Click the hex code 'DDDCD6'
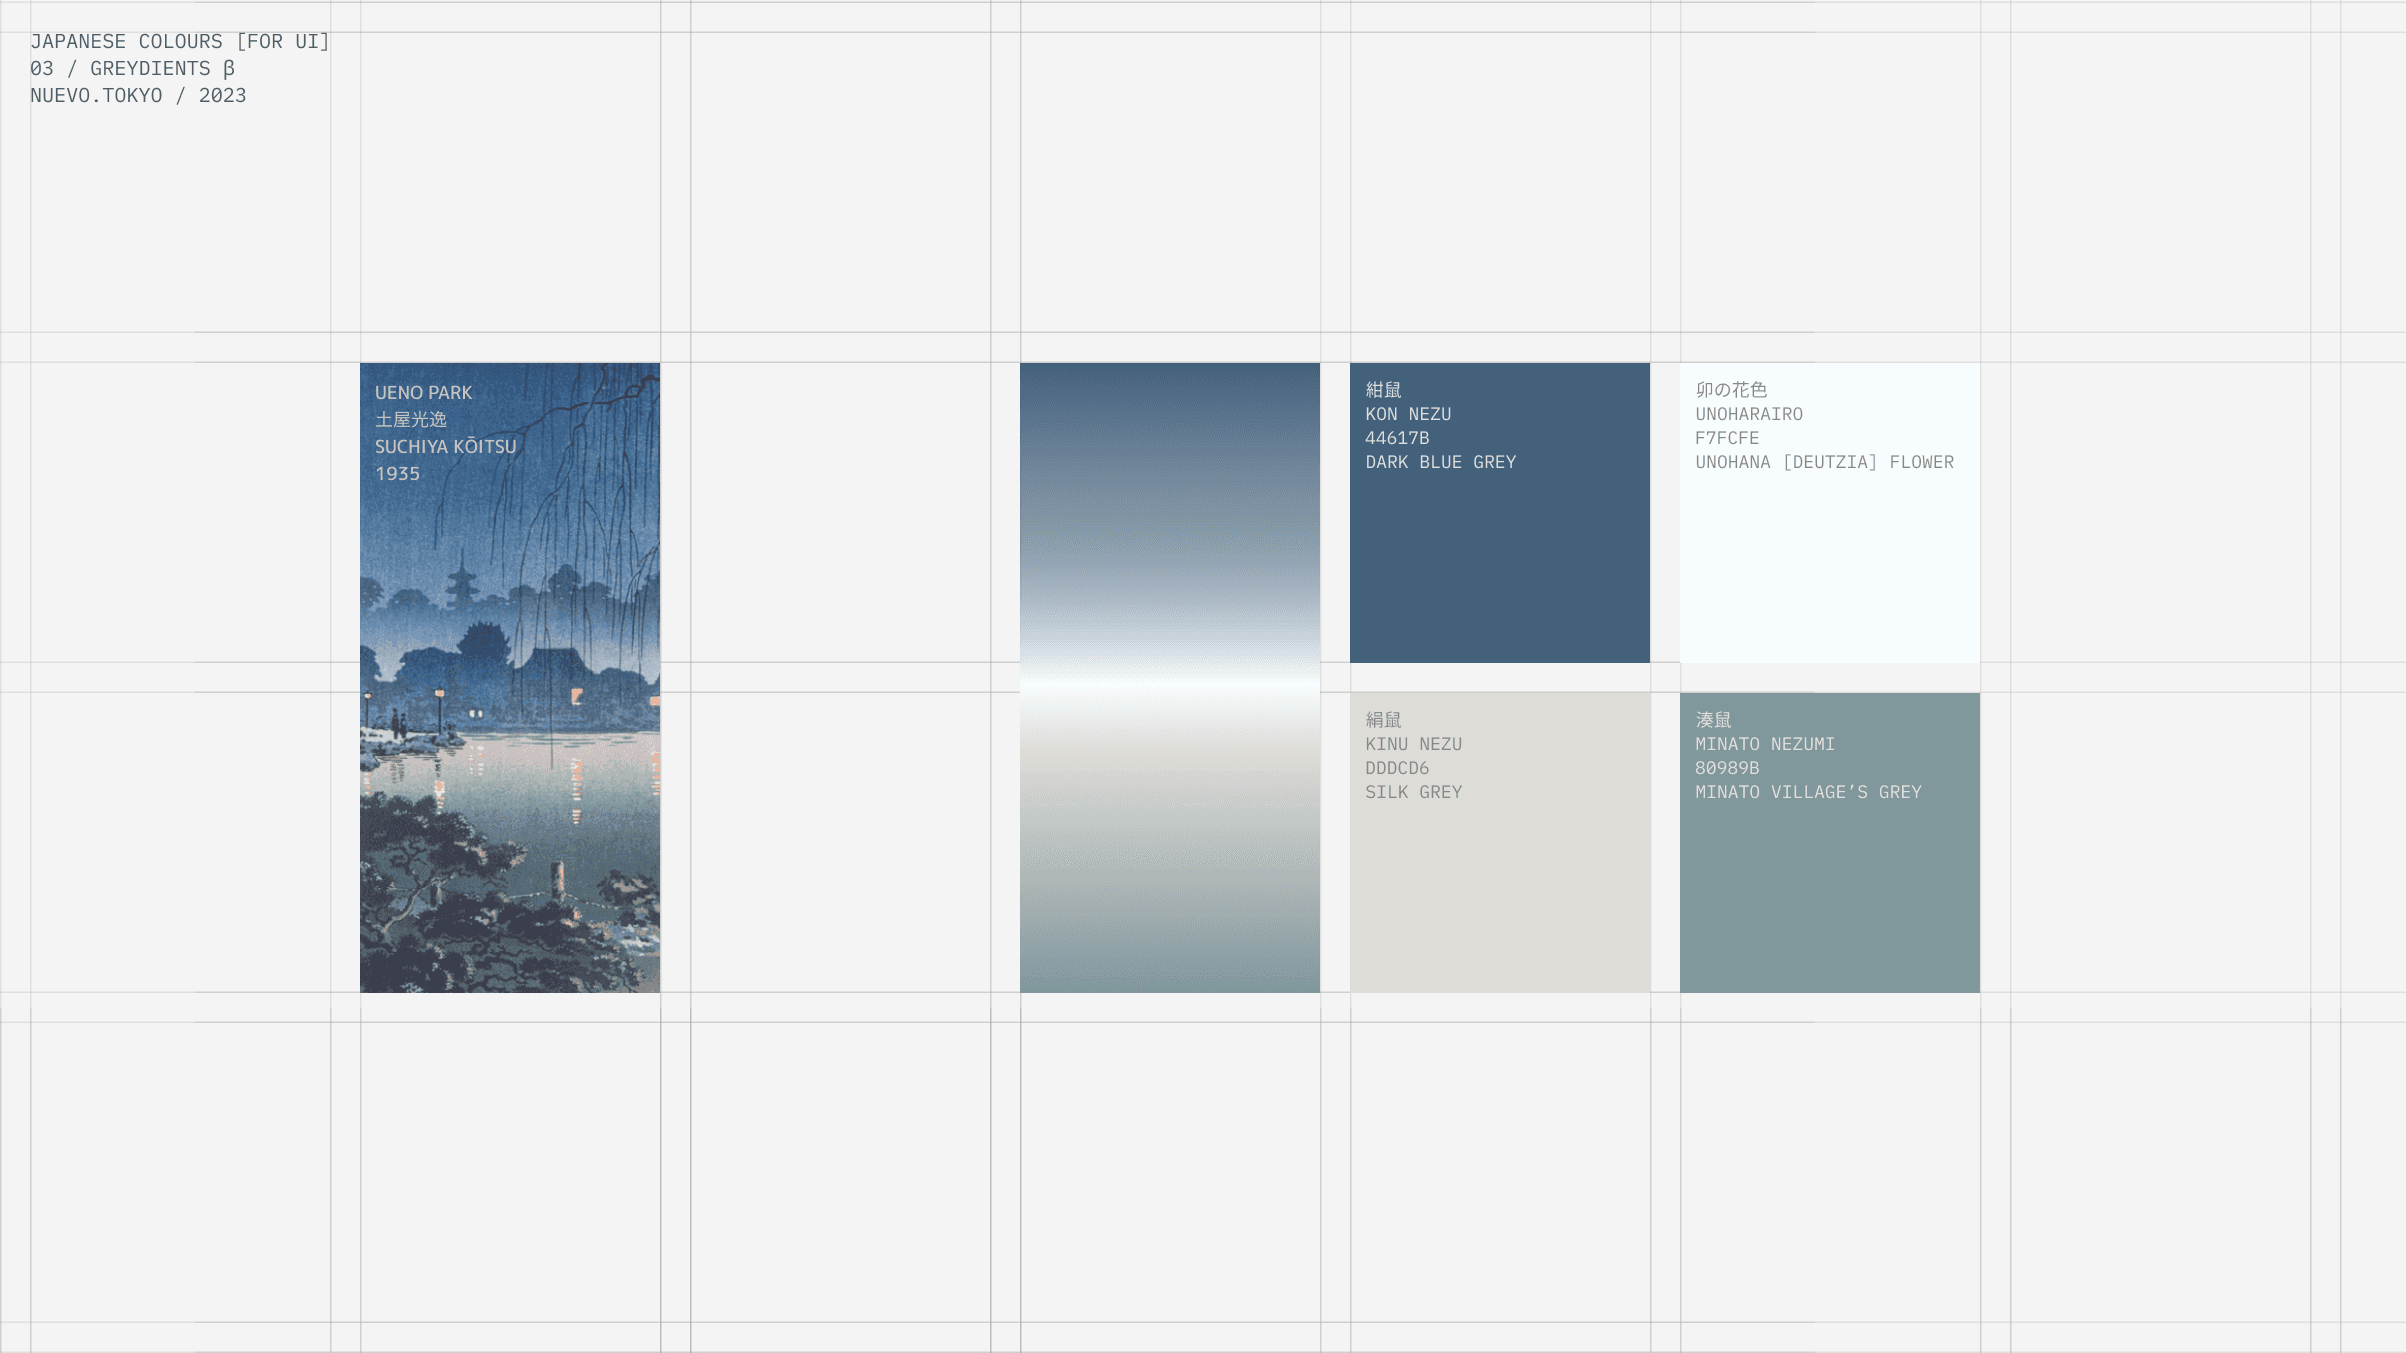The height and width of the screenshot is (1353, 2406). tap(1397, 767)
